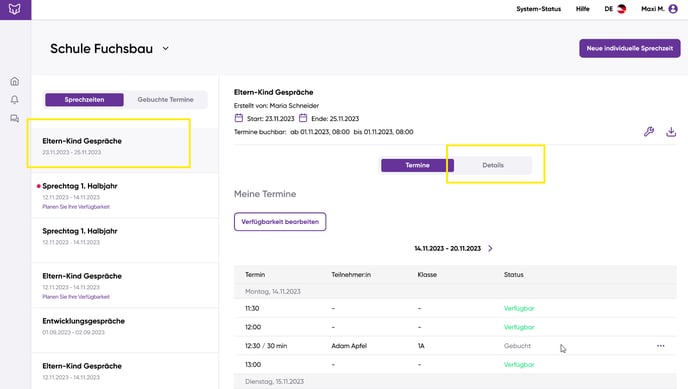Click Verfügbar status in 12:00 row
688x389 pixels.
coord(519,327)
